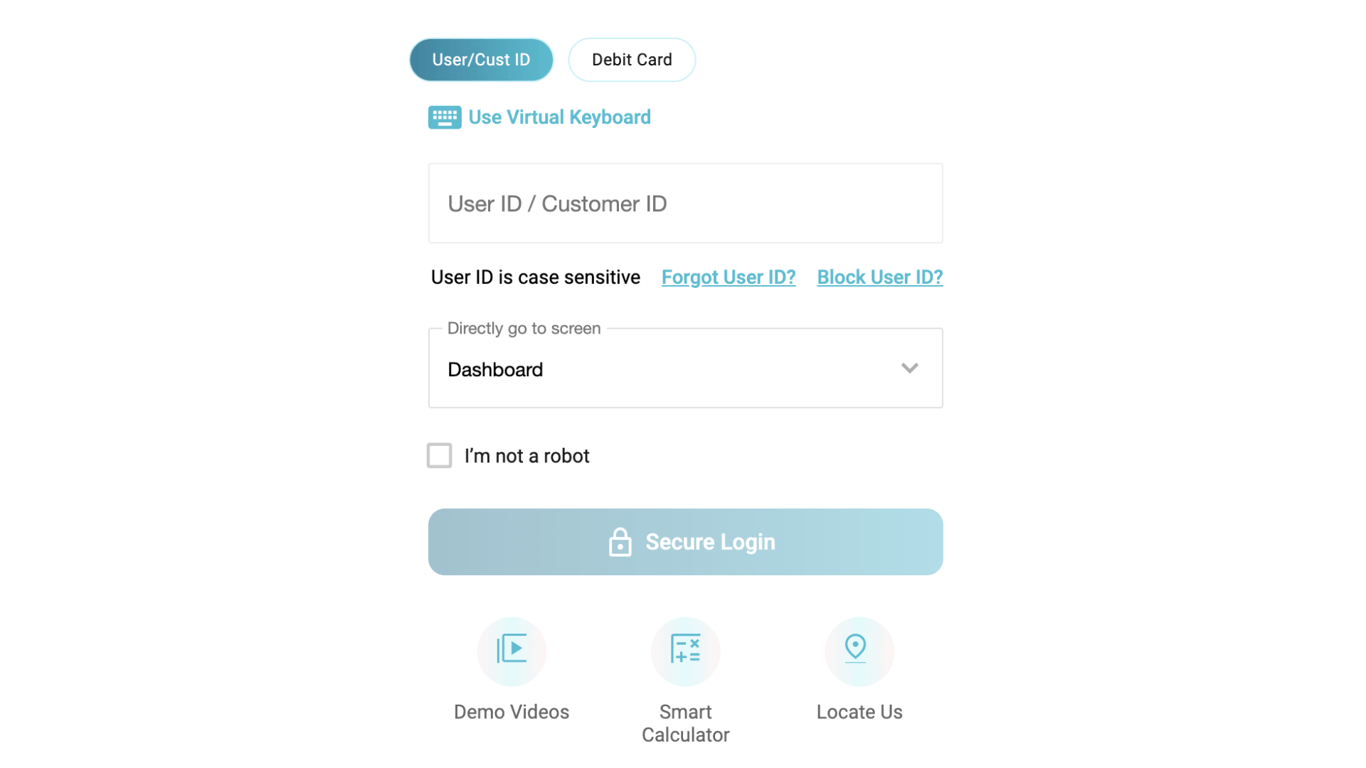The width and height of the screenshot is (1366, 768).
Task: Open the Demo Videos play icon
Action: point(511,650)
